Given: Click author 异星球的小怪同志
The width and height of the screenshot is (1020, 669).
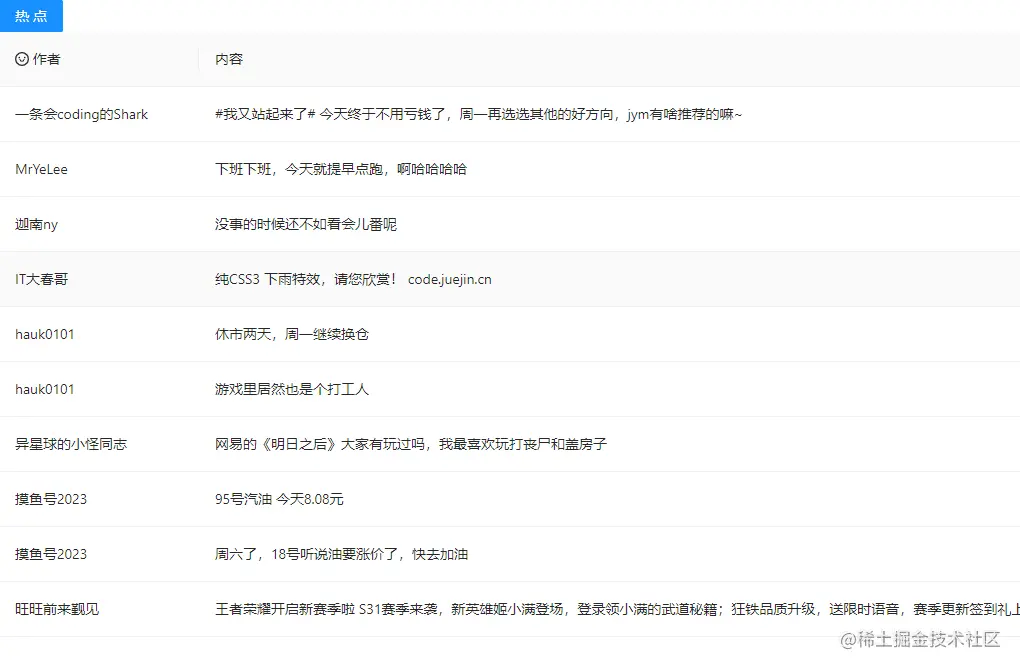Looking at the screenshot, I should (71, 444).
